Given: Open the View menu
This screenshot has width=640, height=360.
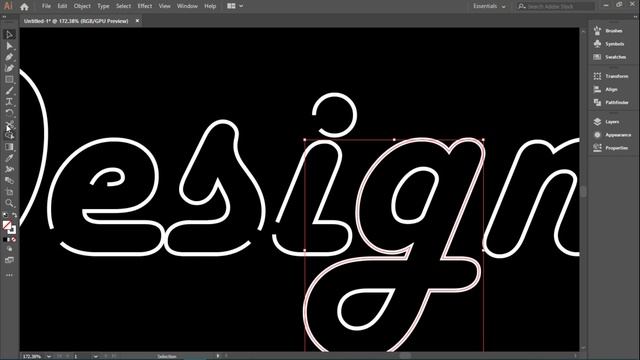Looking at the screenshot, I should coord(164,6).
